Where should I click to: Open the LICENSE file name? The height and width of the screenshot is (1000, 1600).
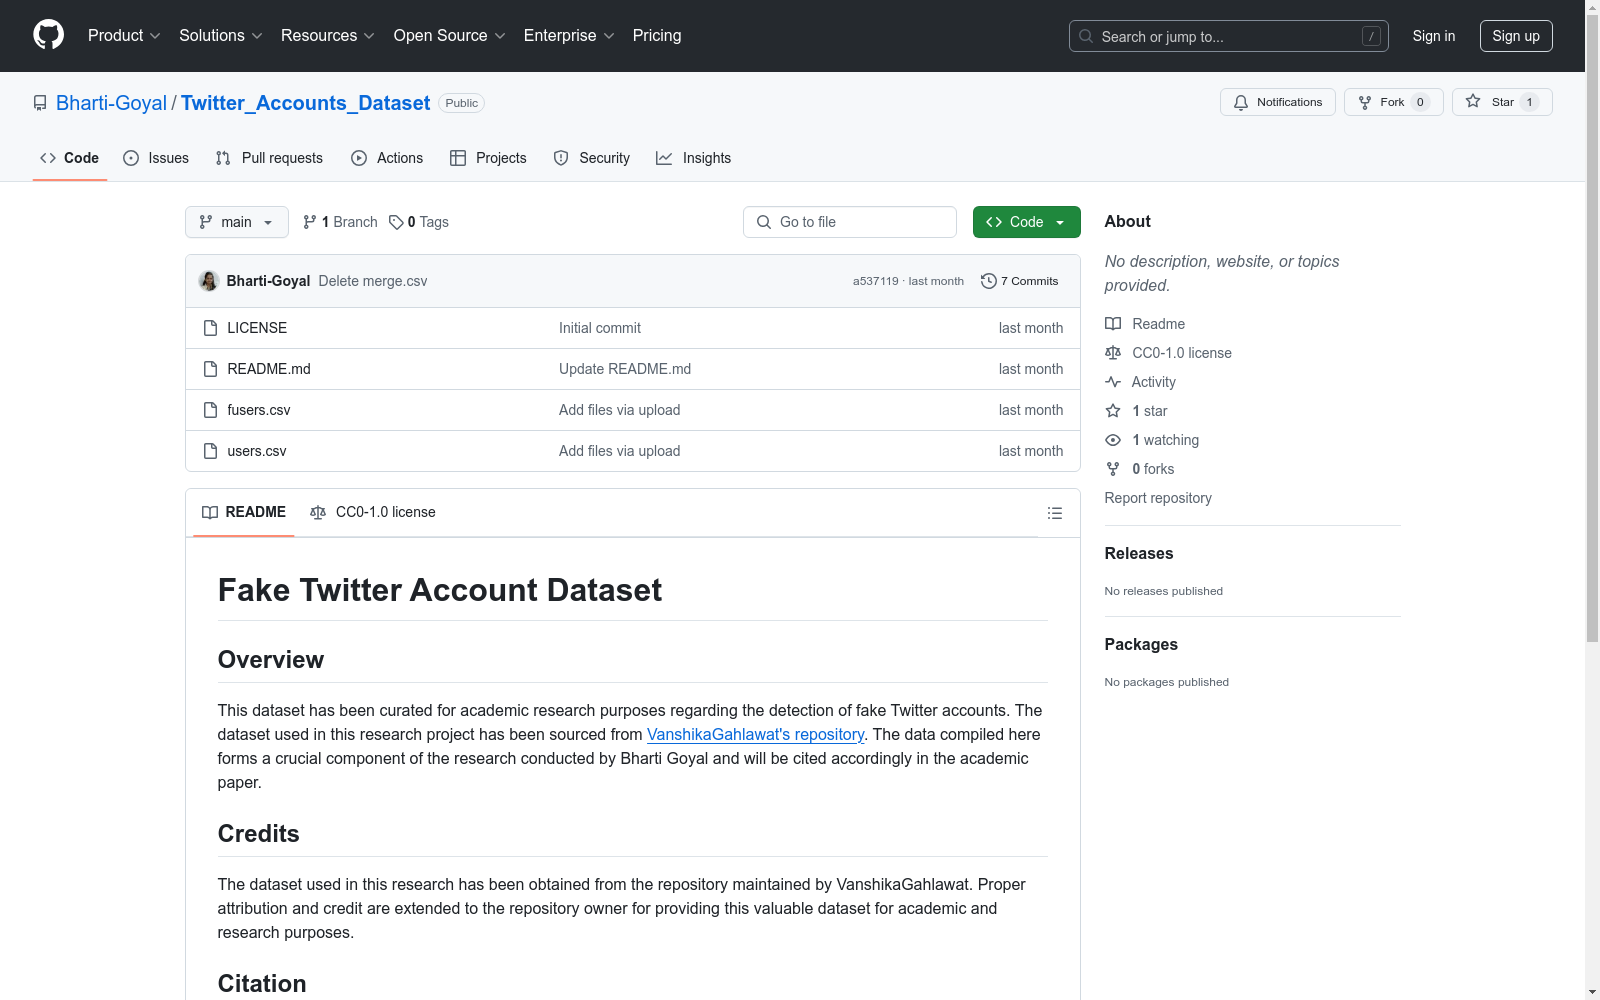(x=257, y=328)
